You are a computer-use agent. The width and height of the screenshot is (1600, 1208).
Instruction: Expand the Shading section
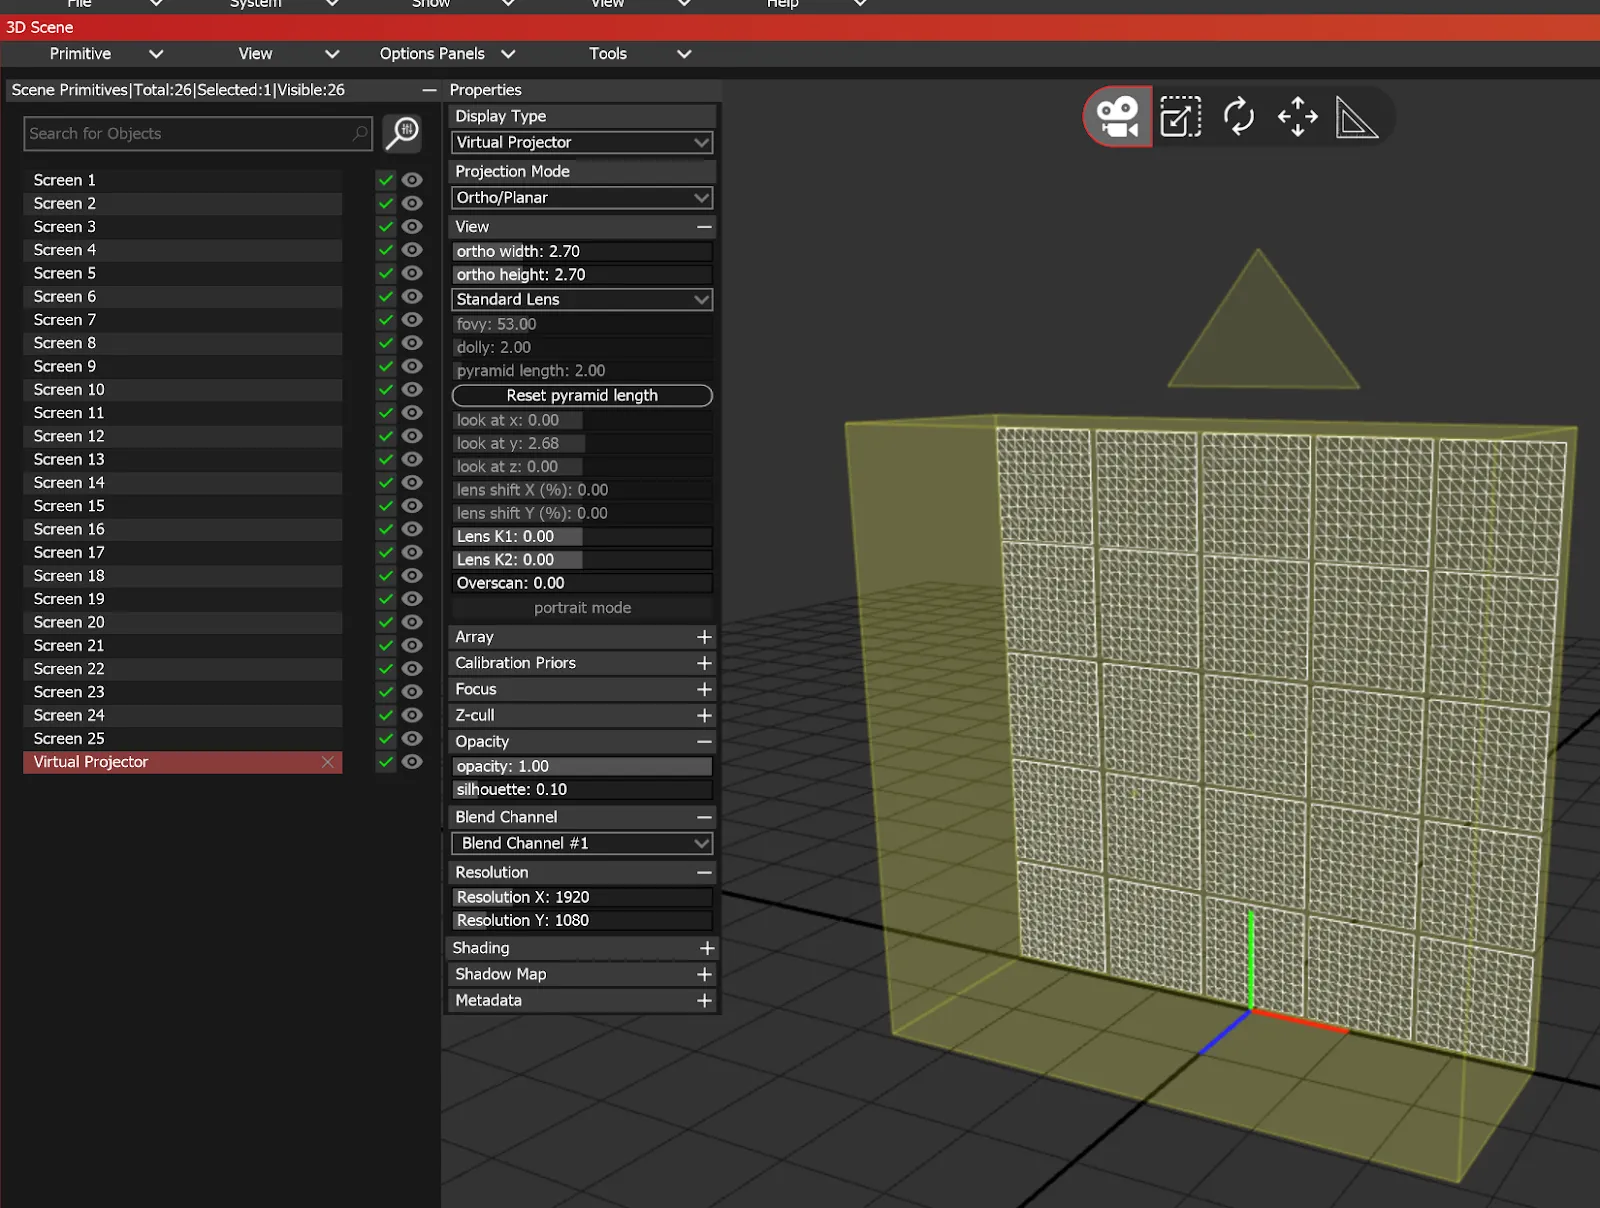(x=706, y=948)
